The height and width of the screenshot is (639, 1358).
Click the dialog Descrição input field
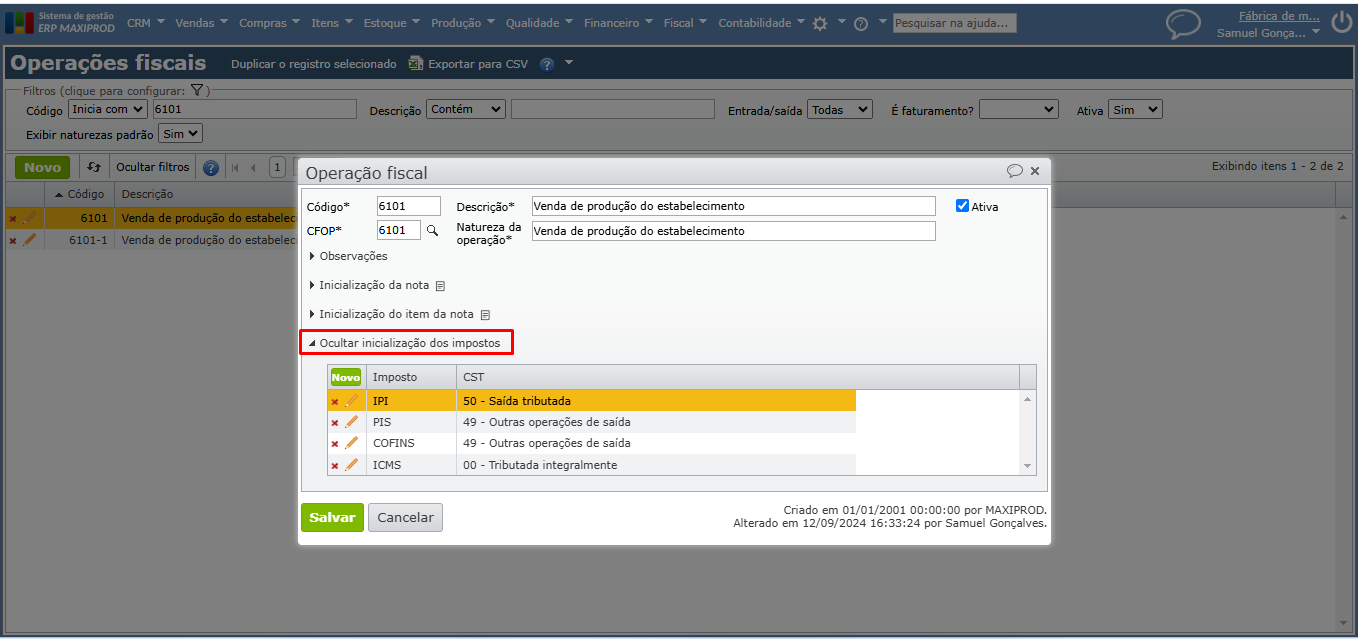(734, 206)
